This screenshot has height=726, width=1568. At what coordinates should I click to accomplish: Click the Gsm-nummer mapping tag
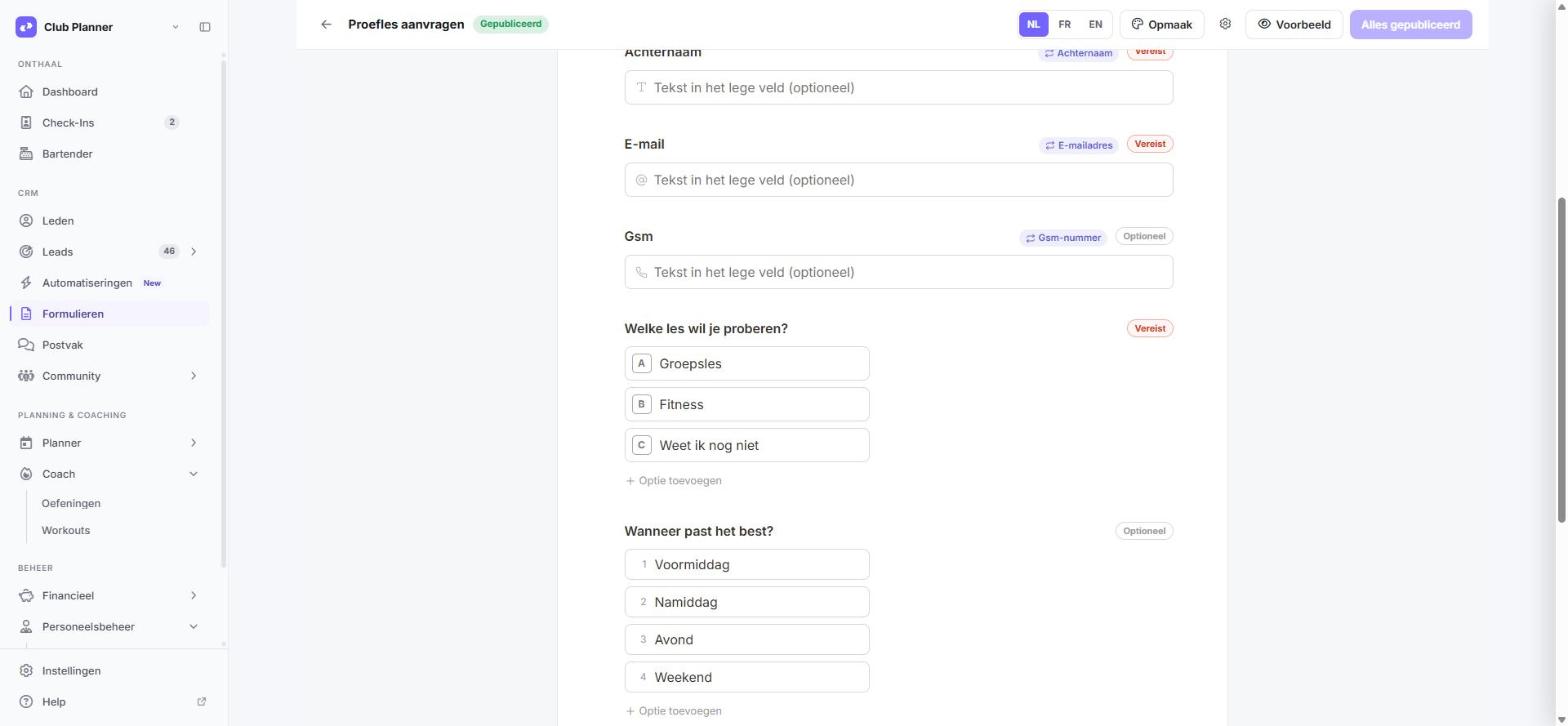(1063, 238)
